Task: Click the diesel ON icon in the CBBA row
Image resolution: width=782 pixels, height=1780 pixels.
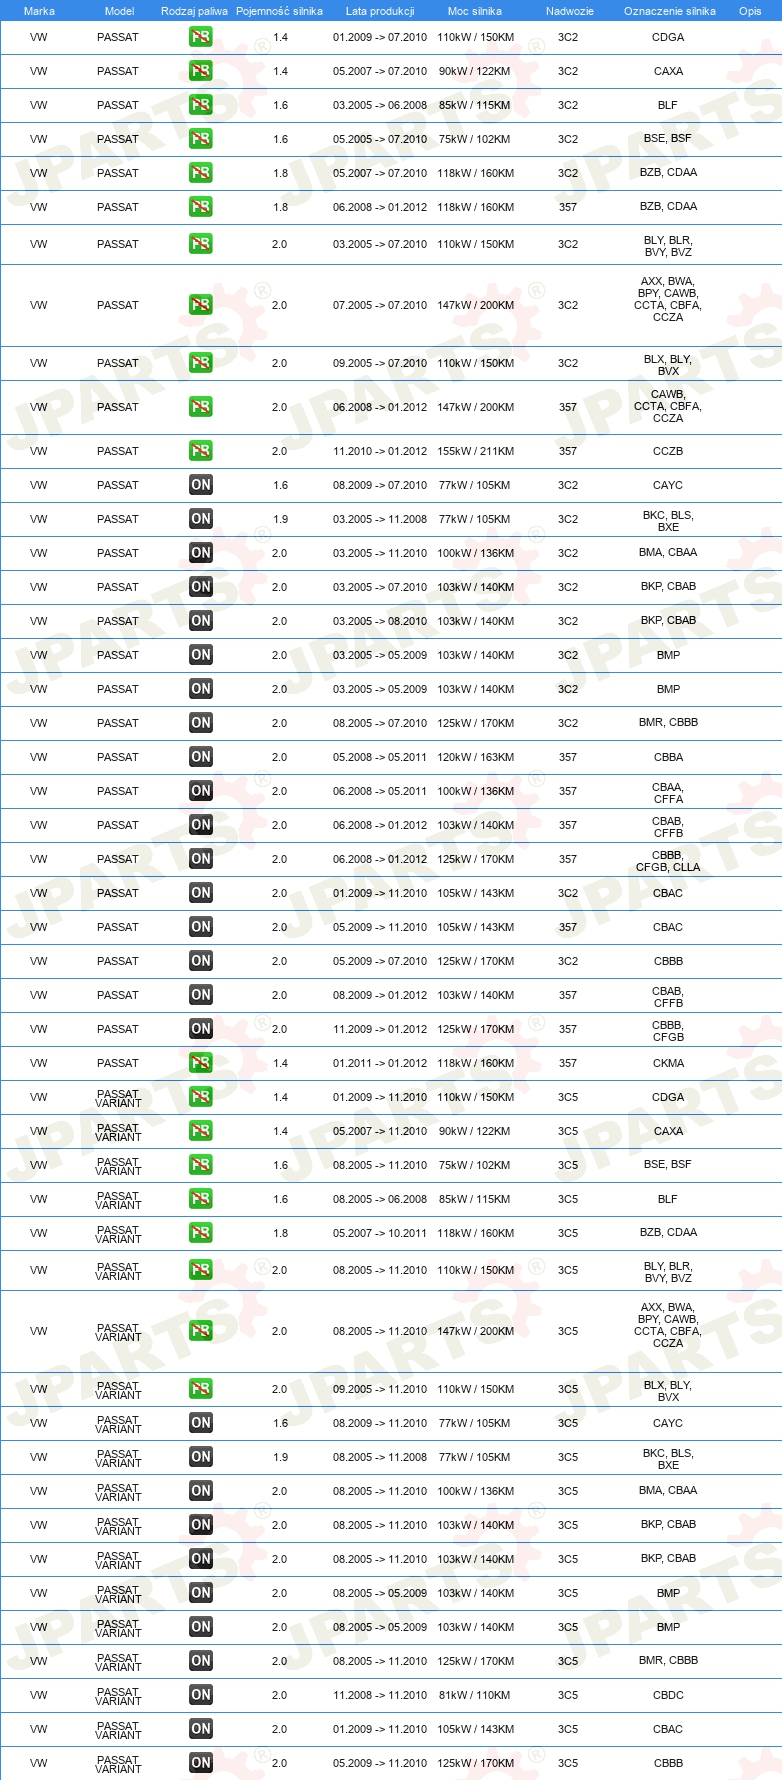Action: click(x=201, y=757)
